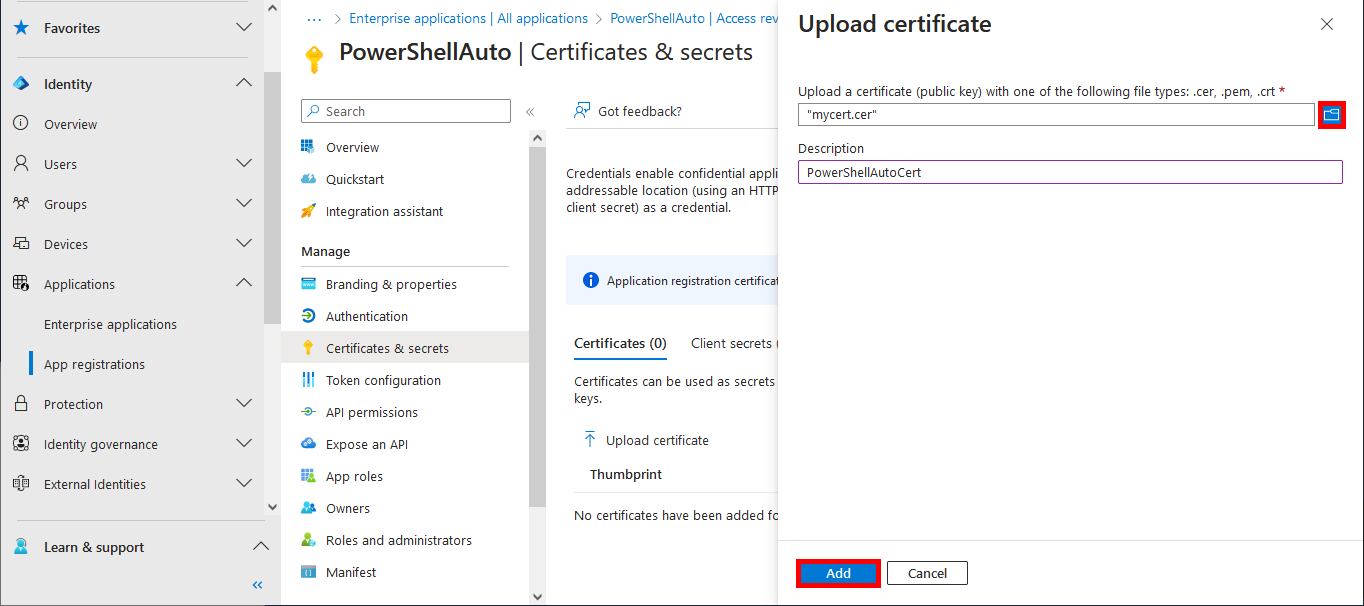Expand the Users section
This screenshot has width=1364, height=606.
pyautogui.click(x=243, y=163)
